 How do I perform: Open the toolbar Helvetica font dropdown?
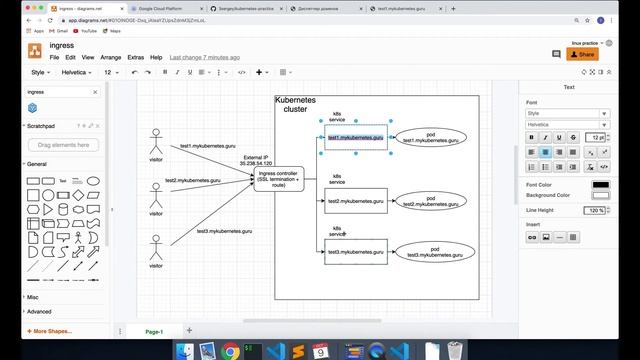pyautogui.click(x=76, y=72)
